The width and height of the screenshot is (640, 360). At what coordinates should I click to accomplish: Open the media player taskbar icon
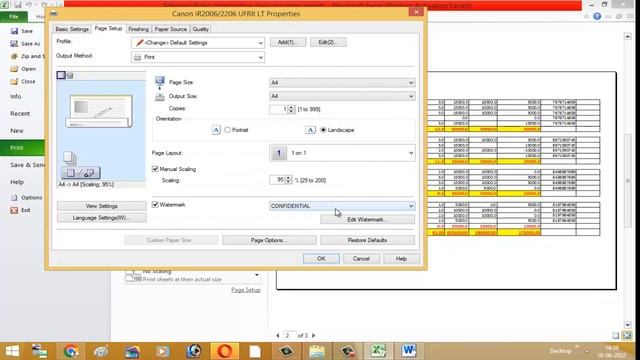tap(162, 351)
